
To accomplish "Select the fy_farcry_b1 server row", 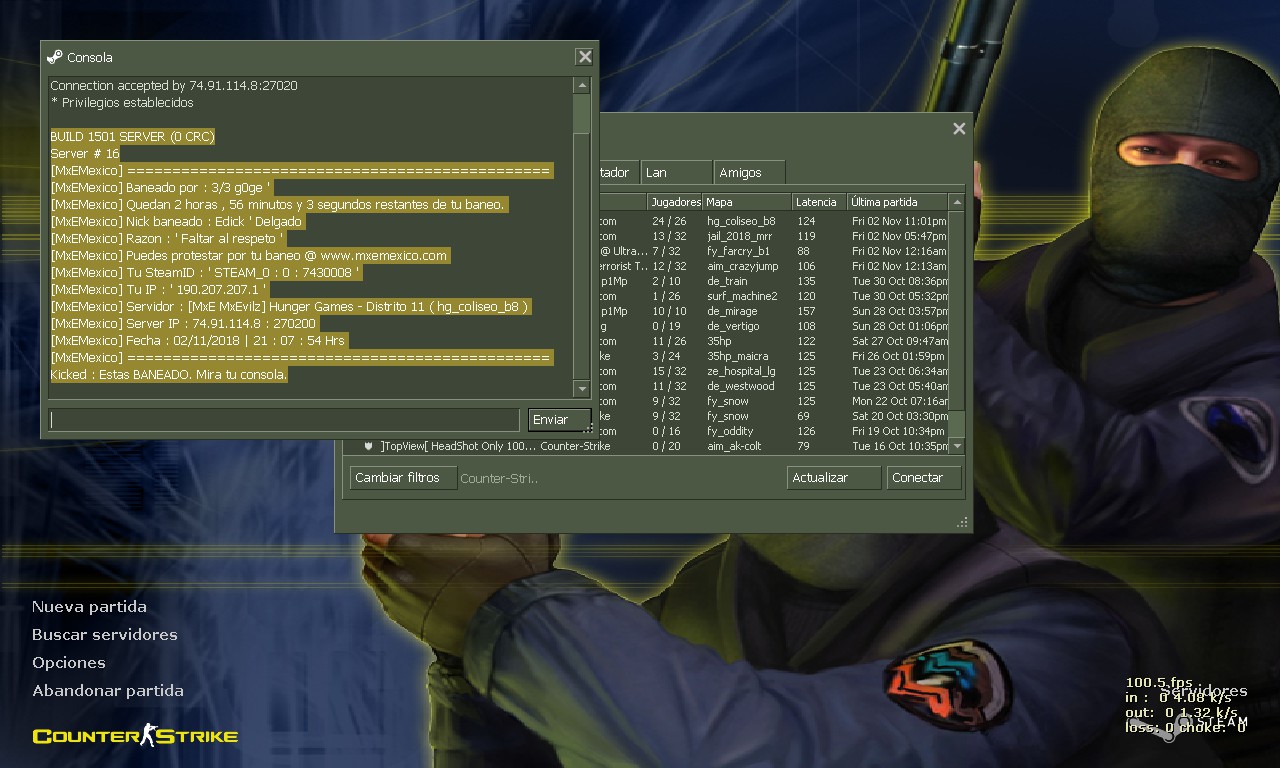I will (773, 251).
